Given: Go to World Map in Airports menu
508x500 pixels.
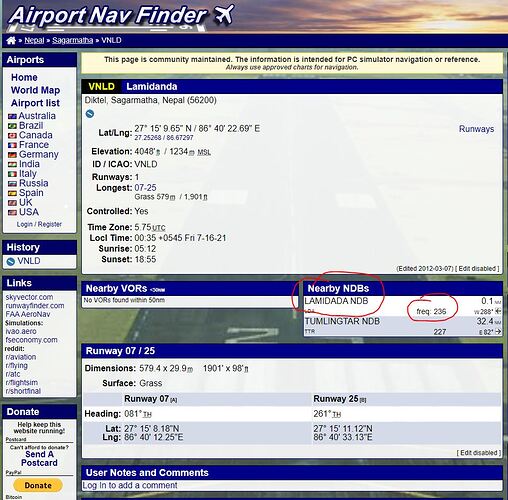Looking at the screenshot, I should point(35,90).
